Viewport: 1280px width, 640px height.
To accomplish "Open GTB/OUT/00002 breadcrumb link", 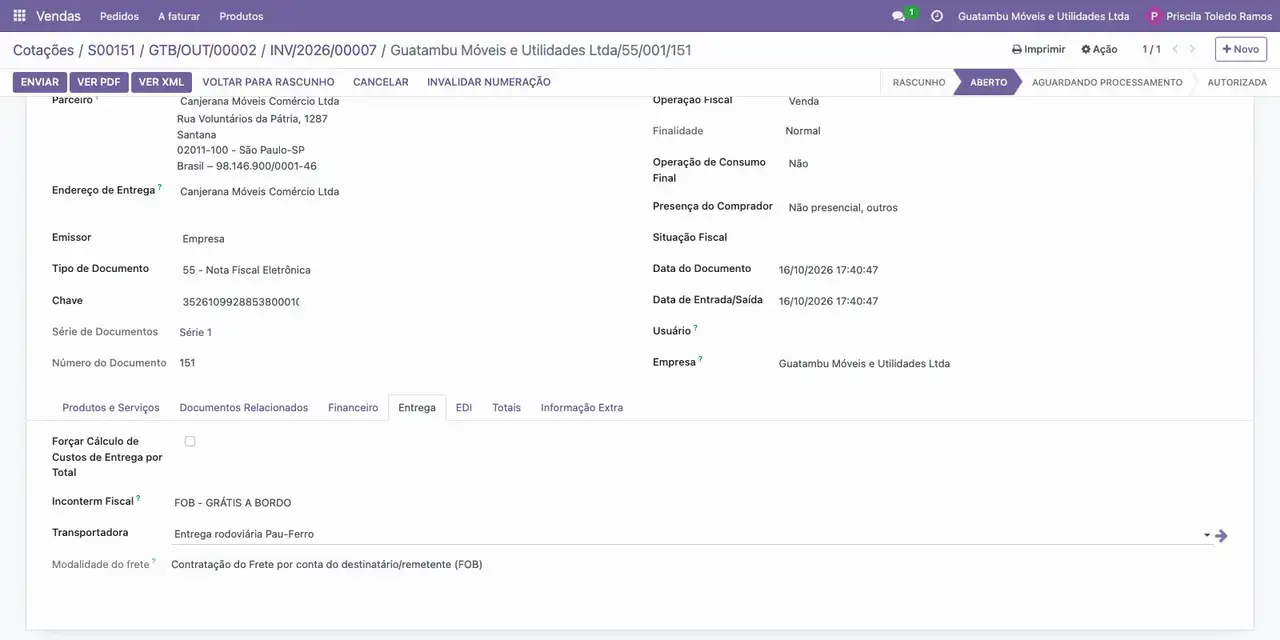I will (x=203, y=50).
